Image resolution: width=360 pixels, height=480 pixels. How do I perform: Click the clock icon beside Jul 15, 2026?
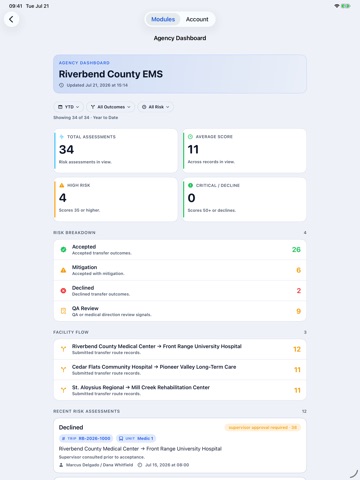(140, 465)
